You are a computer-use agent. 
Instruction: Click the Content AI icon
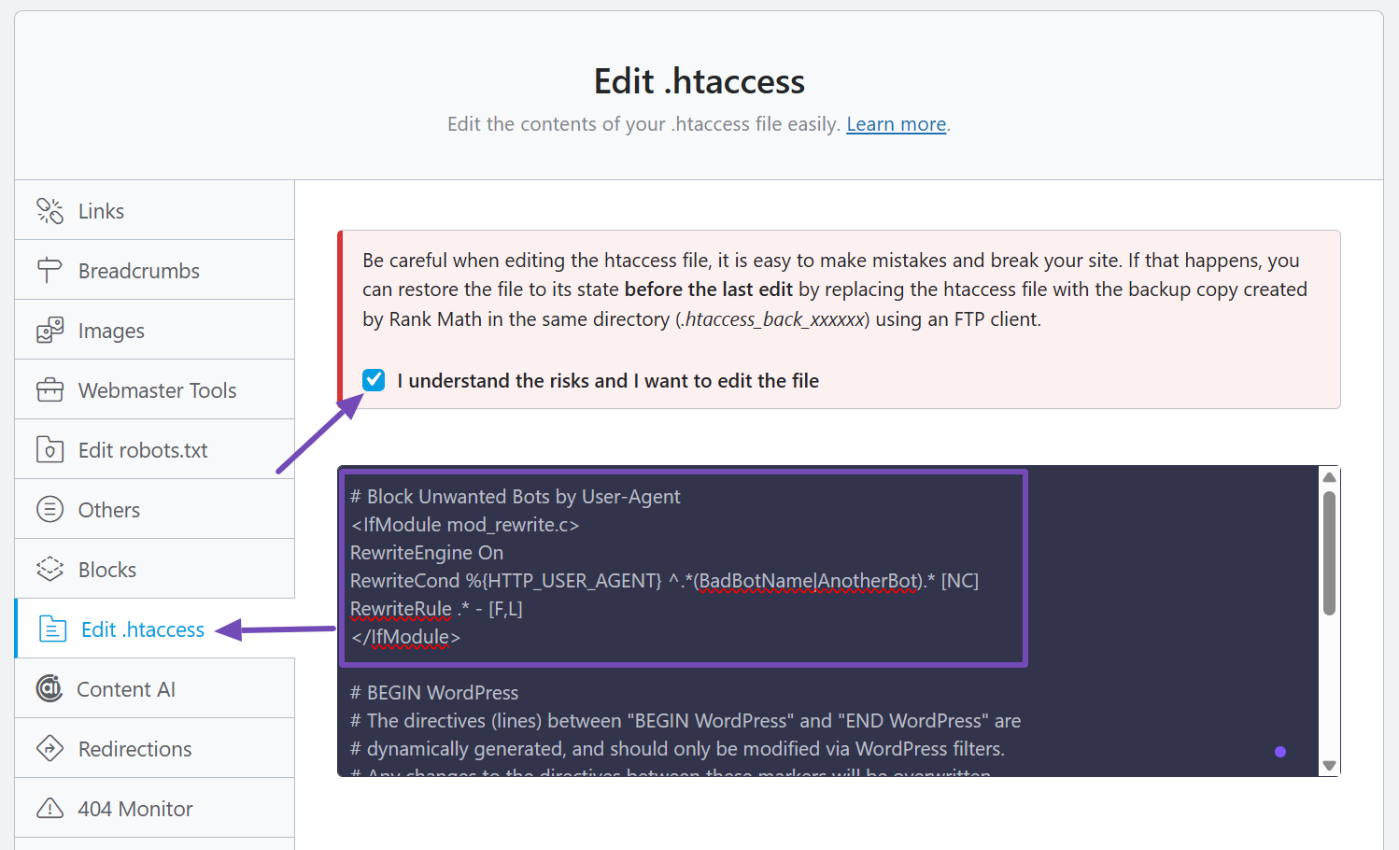[x=48, y=689]
